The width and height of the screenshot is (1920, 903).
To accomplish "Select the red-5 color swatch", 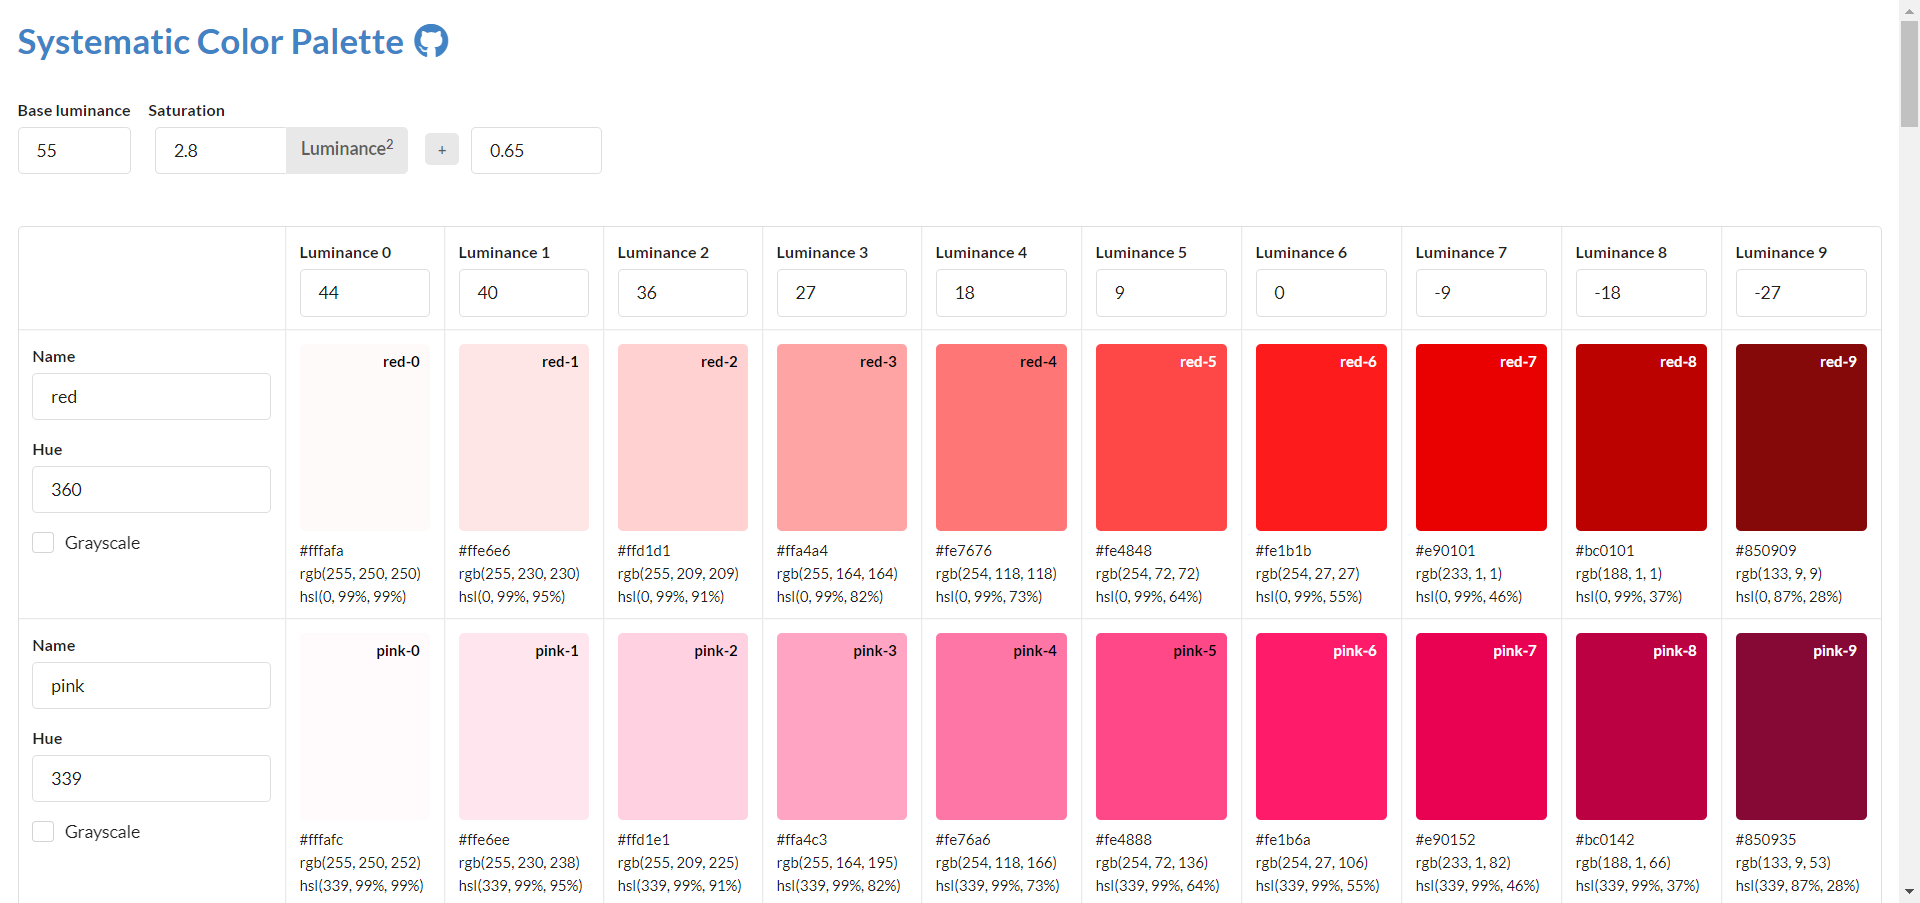I will (1161, 437).
